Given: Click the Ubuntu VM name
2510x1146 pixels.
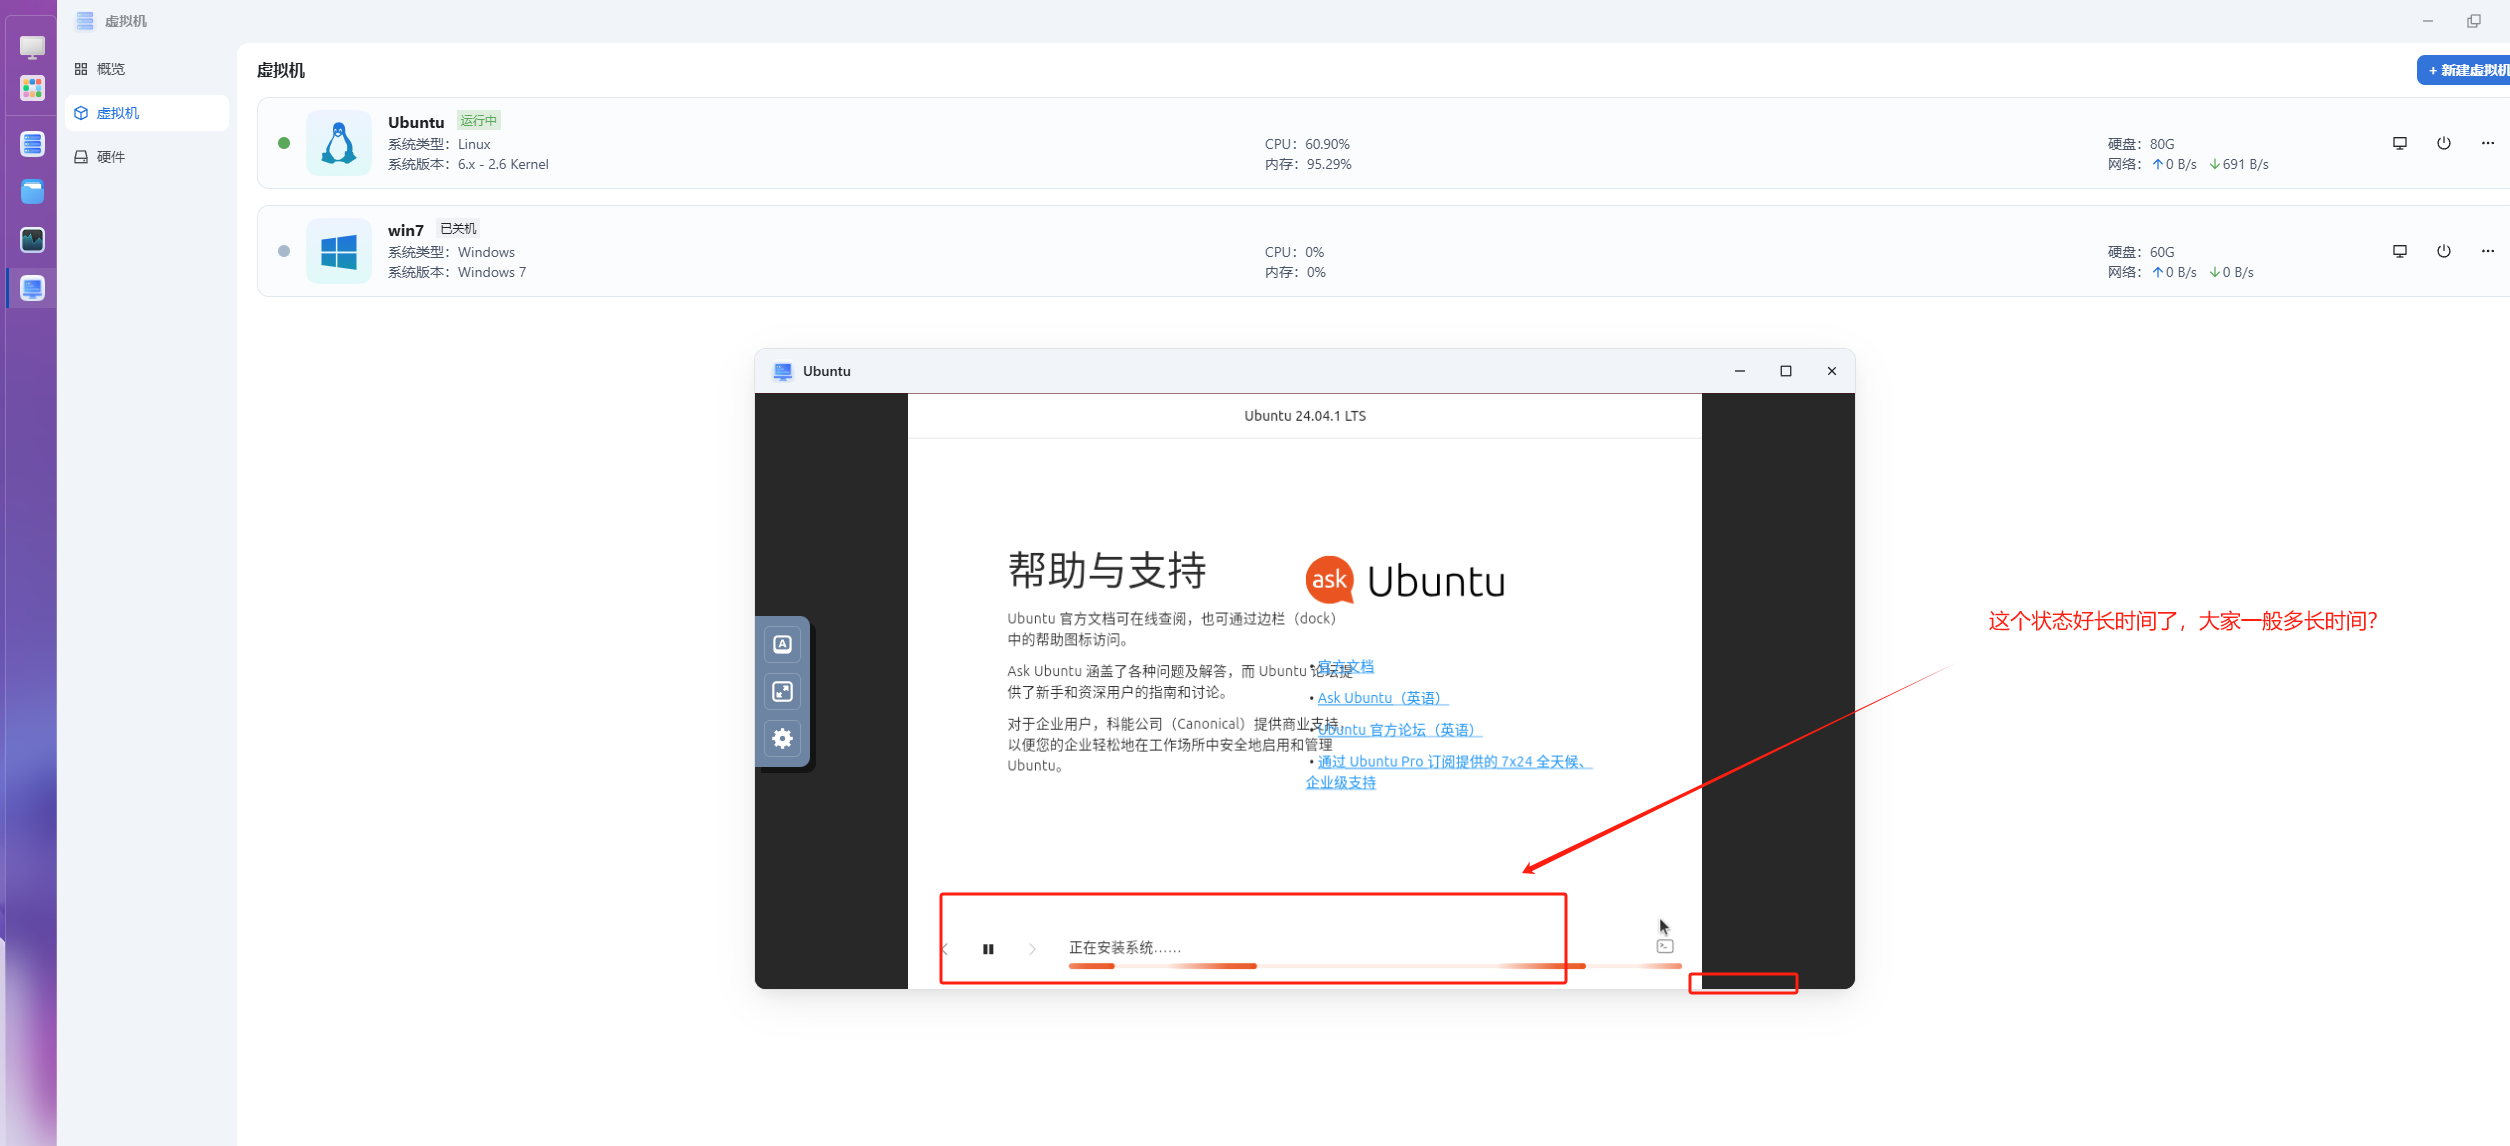Looking at the screenshot, I should click(416, 122).
